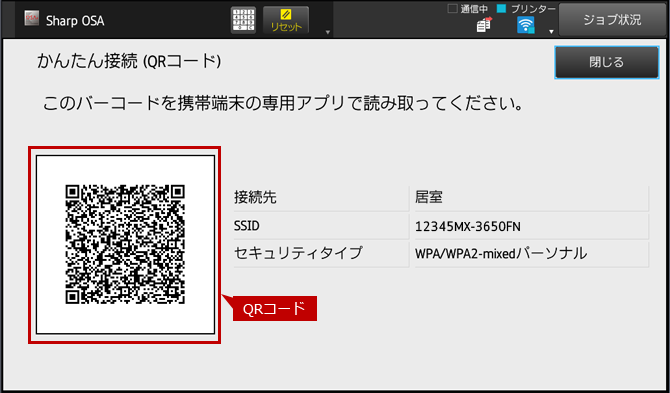Viewport: 670px width, 393px height.
Task: Tap the 閉じる button
Action: (607, 62)
